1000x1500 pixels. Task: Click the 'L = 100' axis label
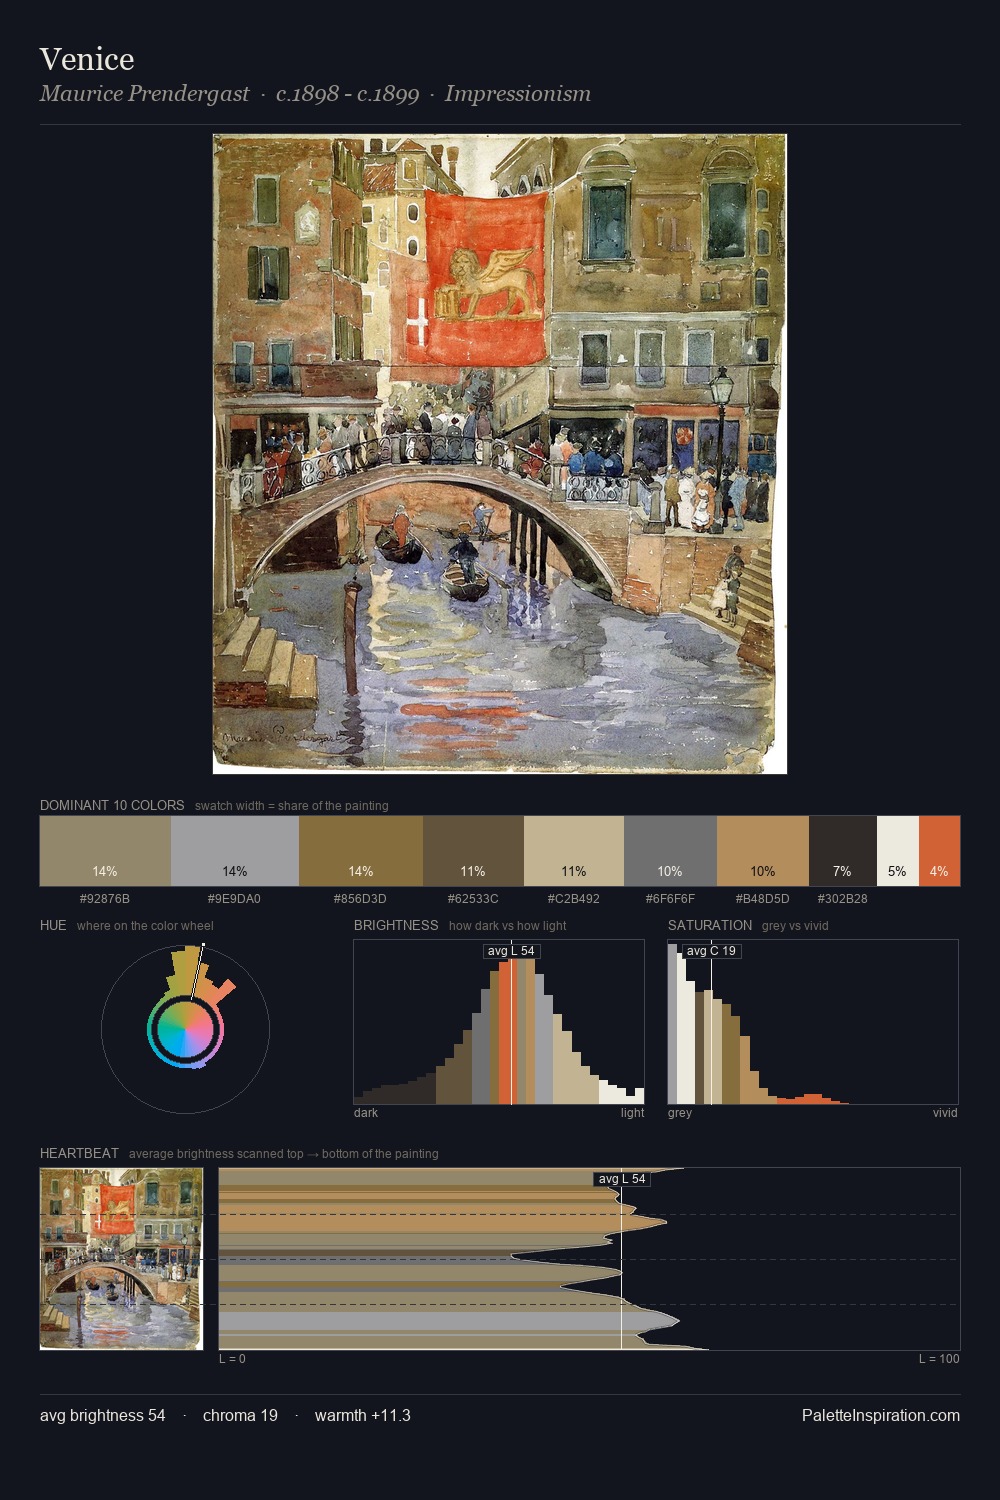(939, 1358)
